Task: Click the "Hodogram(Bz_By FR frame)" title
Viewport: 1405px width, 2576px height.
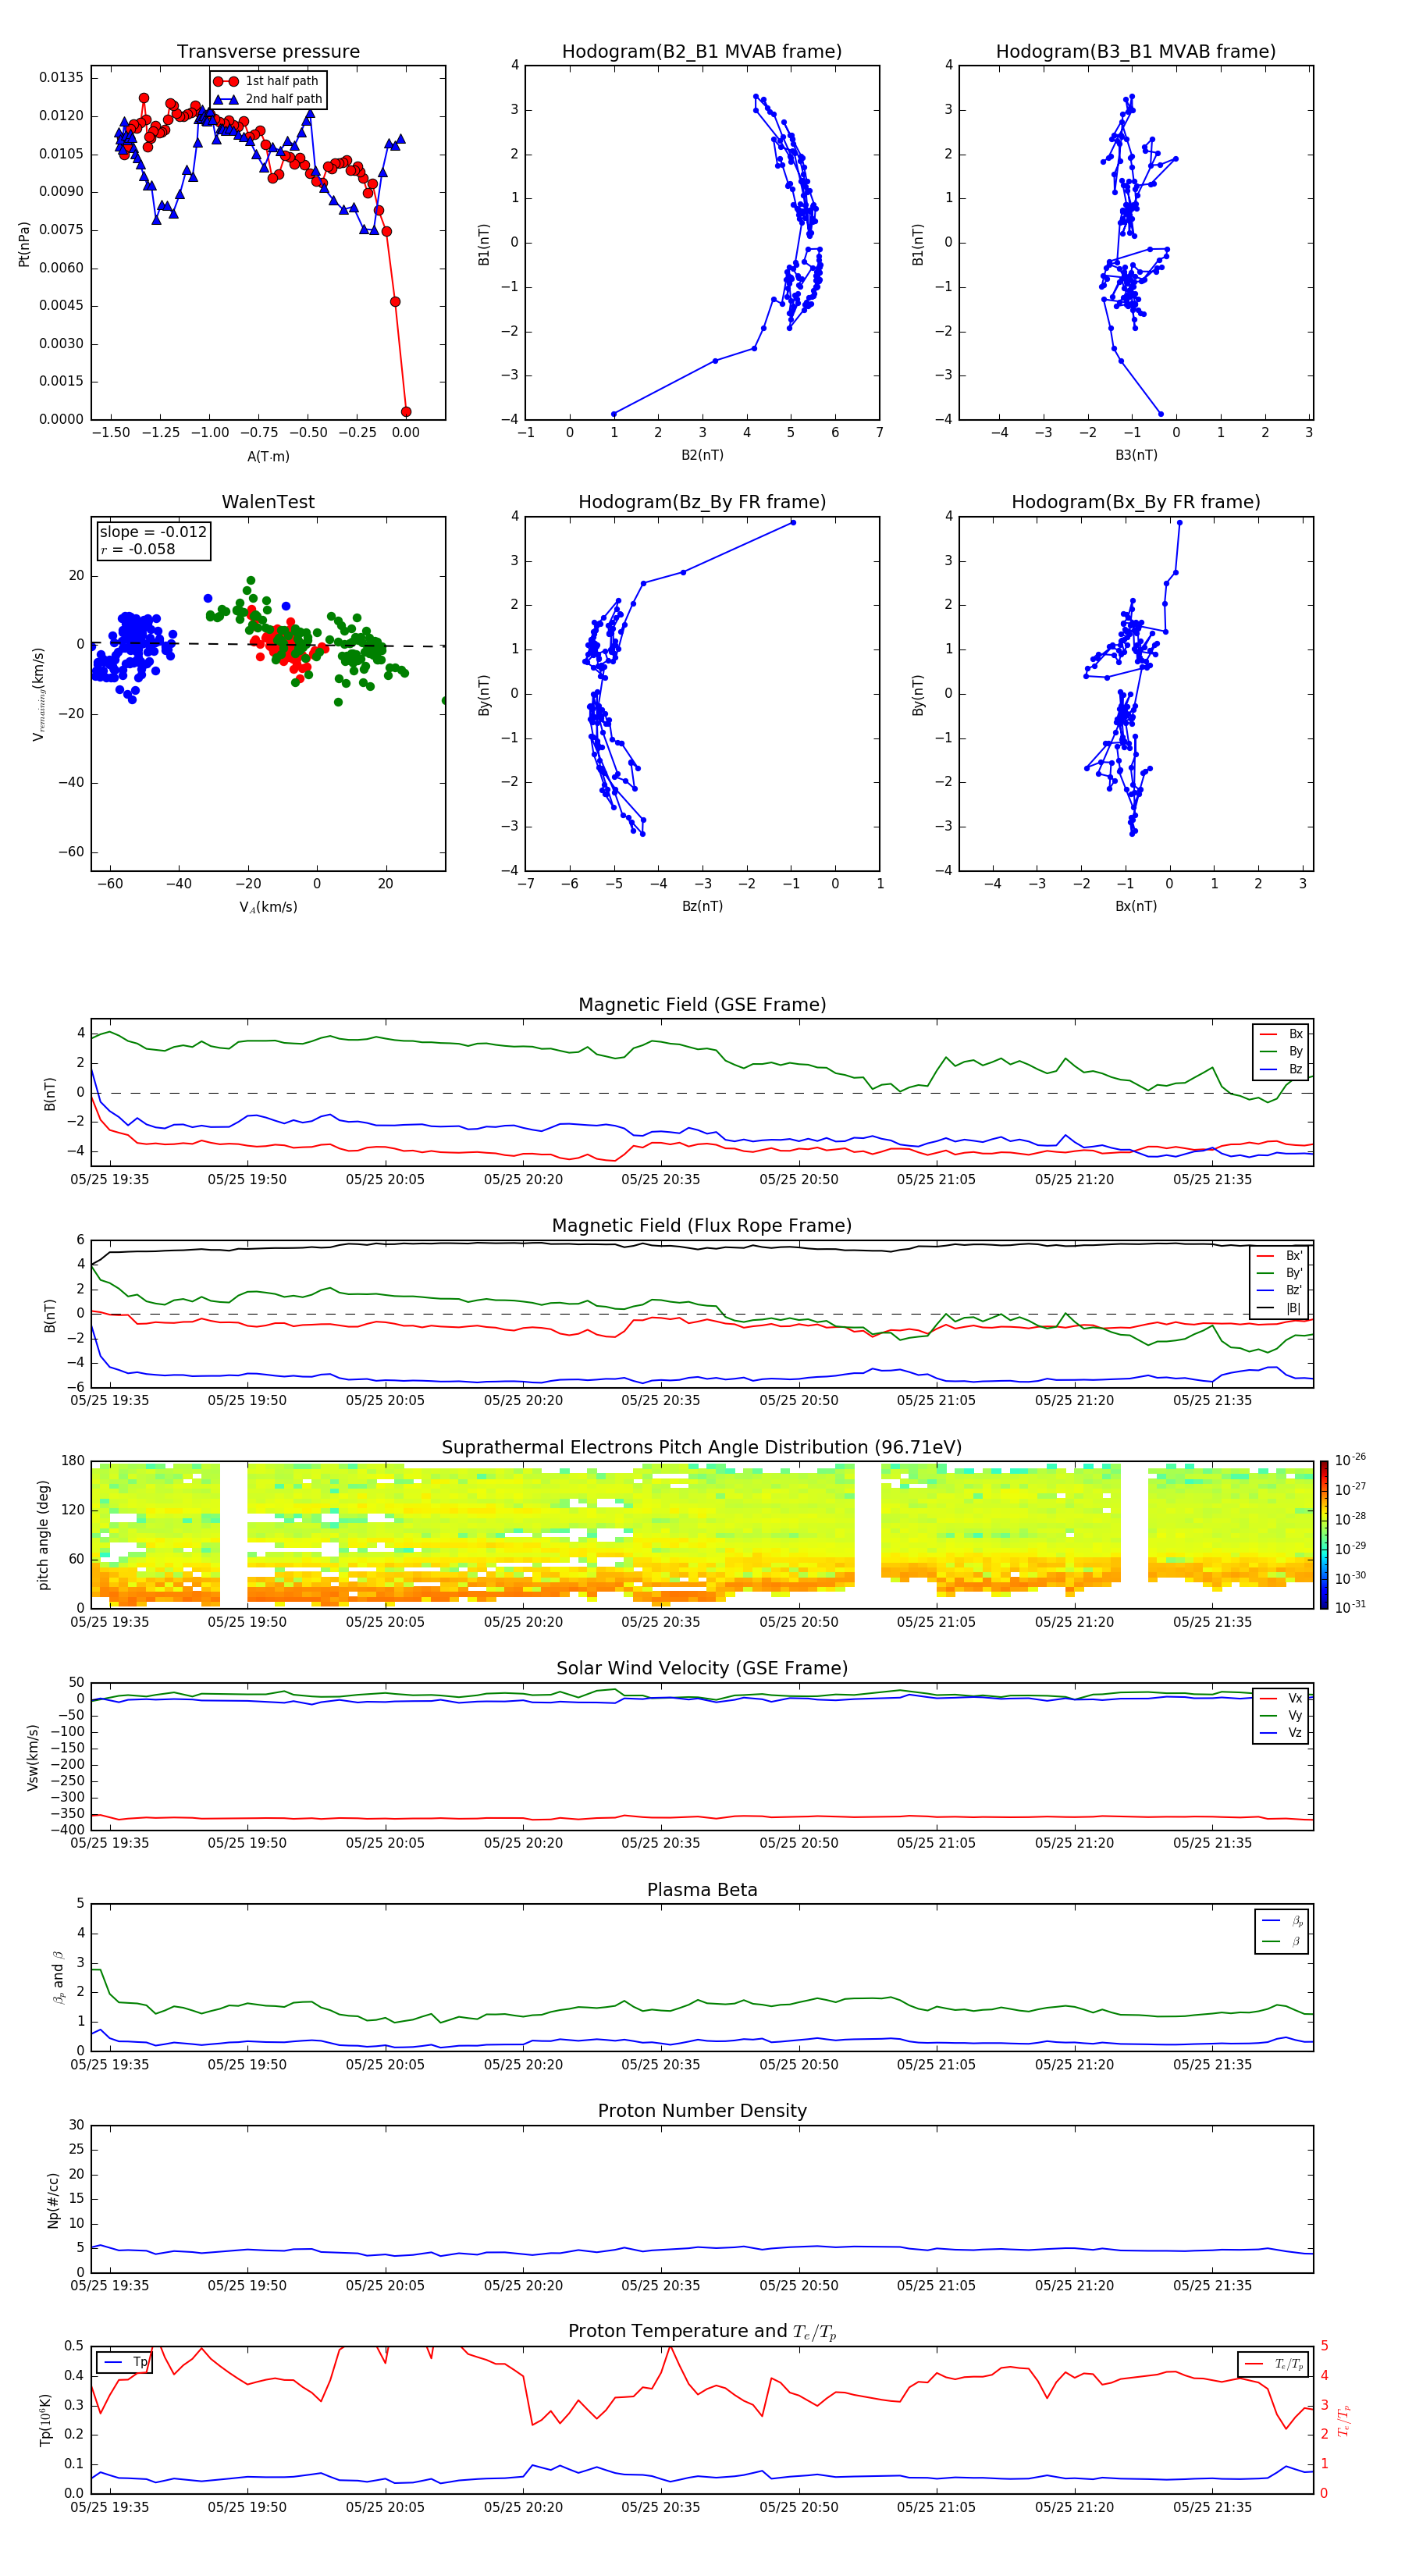Action: pos(702,502)
